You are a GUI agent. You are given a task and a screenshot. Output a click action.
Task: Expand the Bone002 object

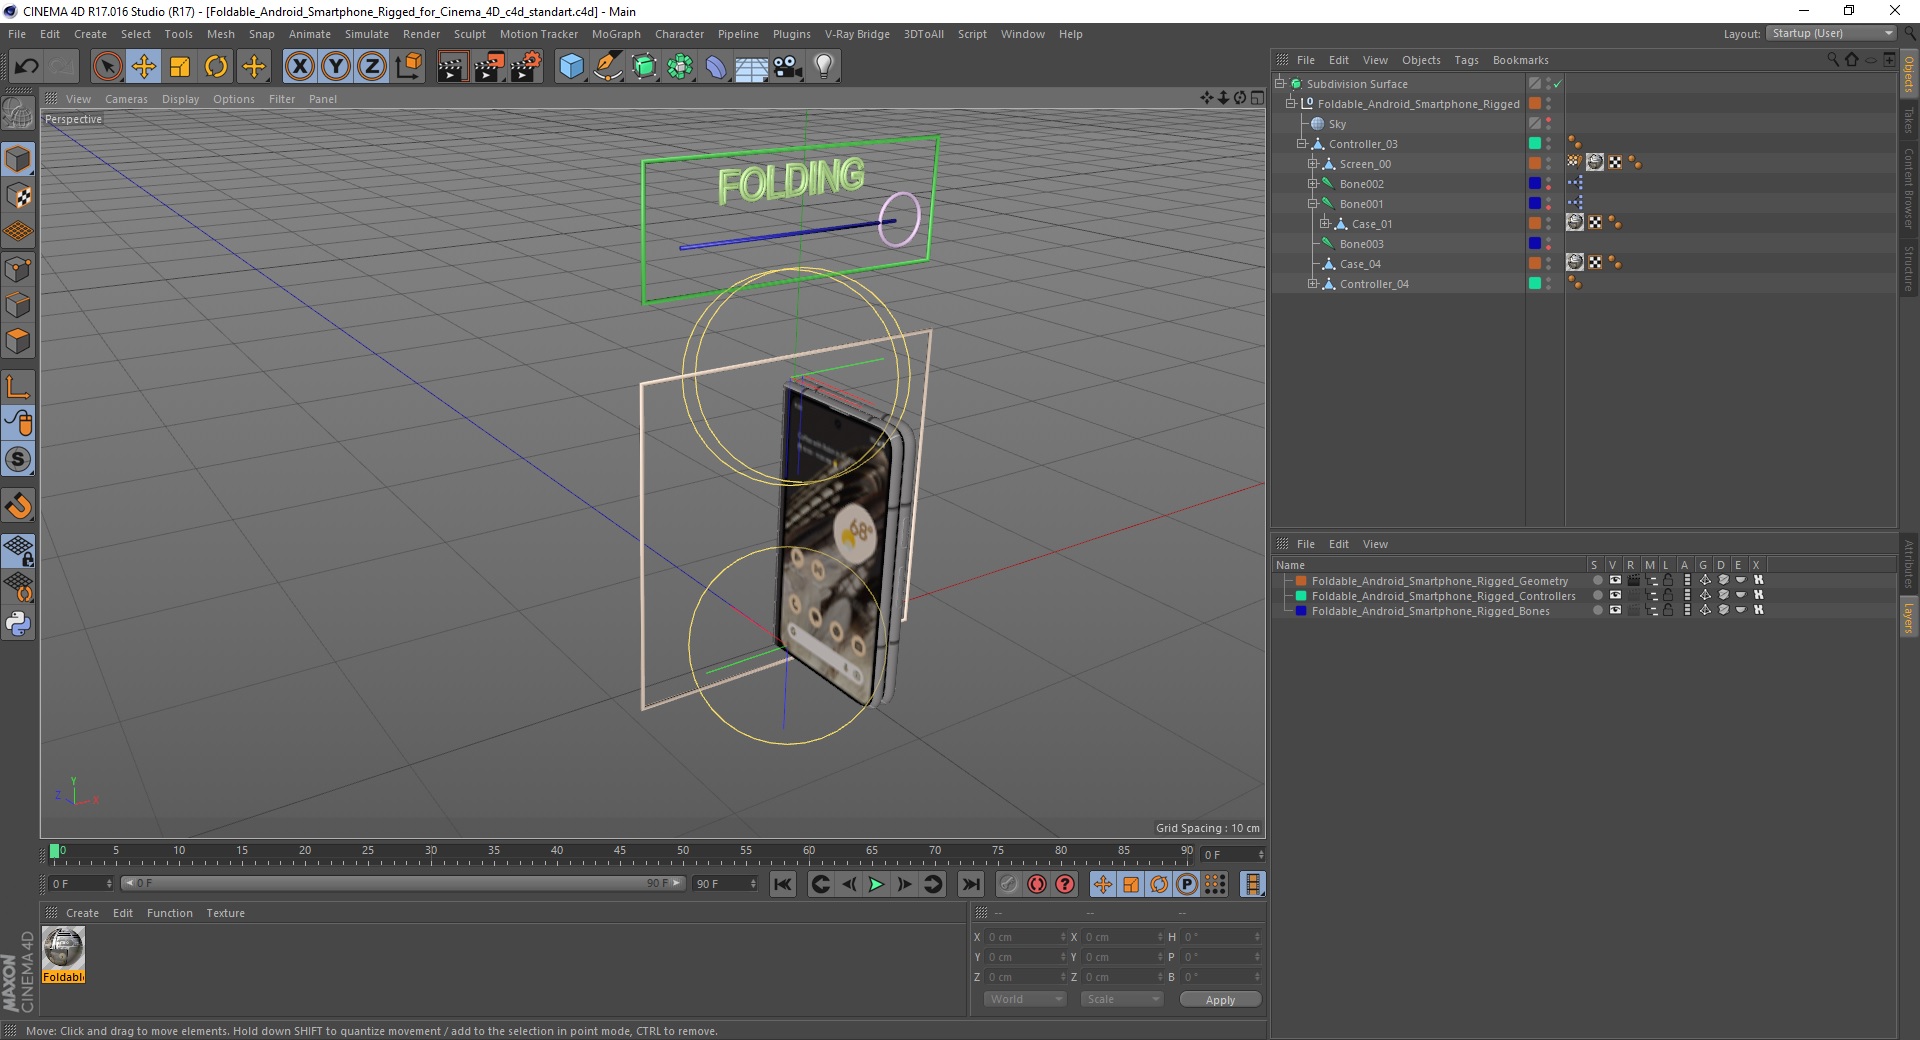(1313, 184)
